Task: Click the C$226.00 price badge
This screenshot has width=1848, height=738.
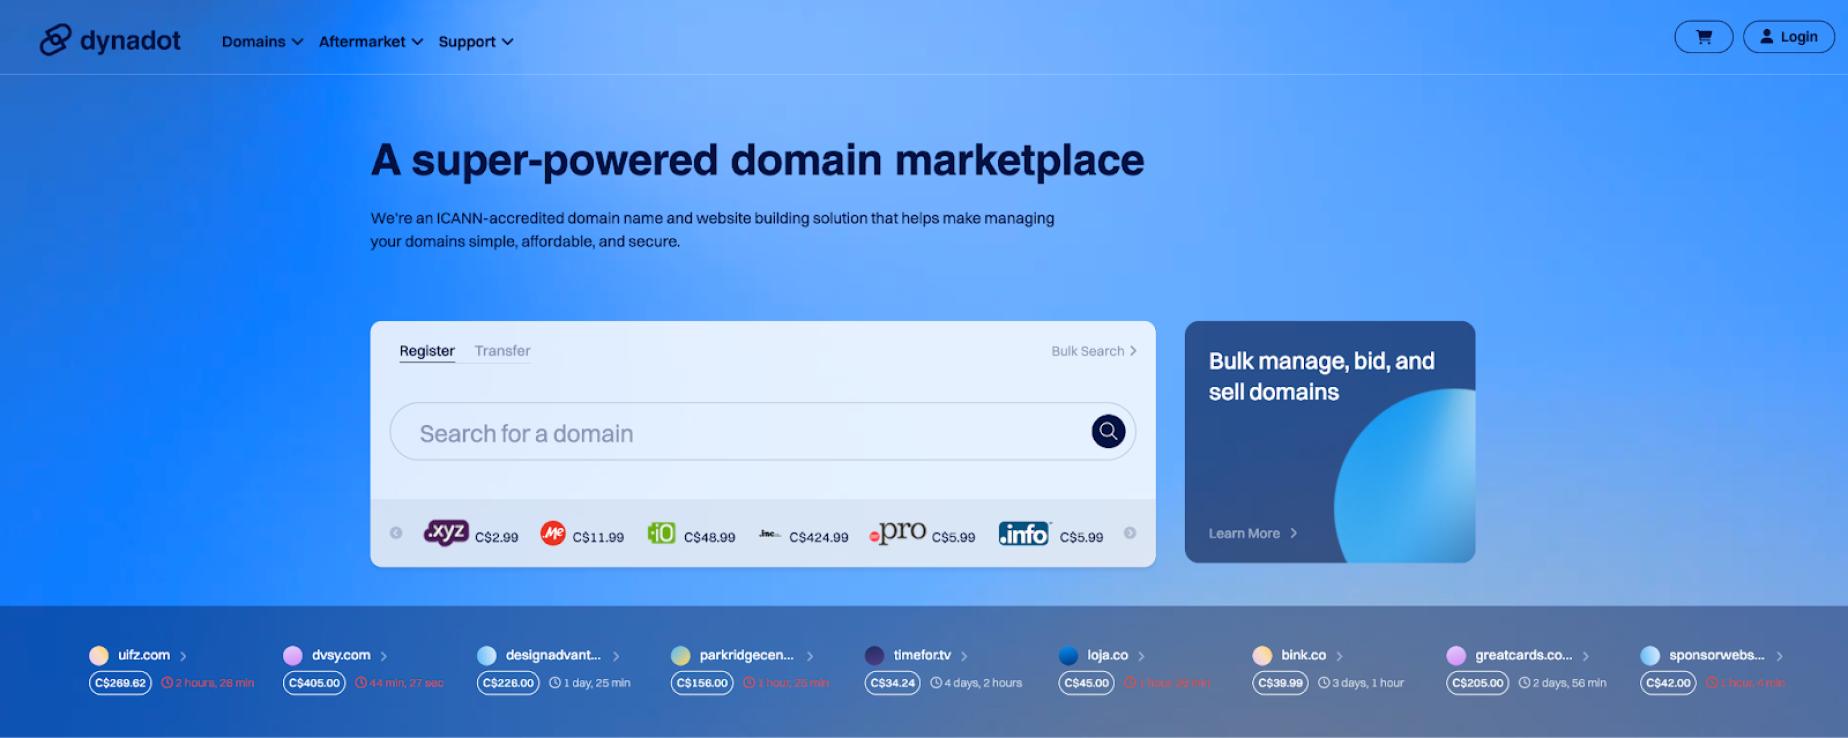Action: (x=508, y=683)
